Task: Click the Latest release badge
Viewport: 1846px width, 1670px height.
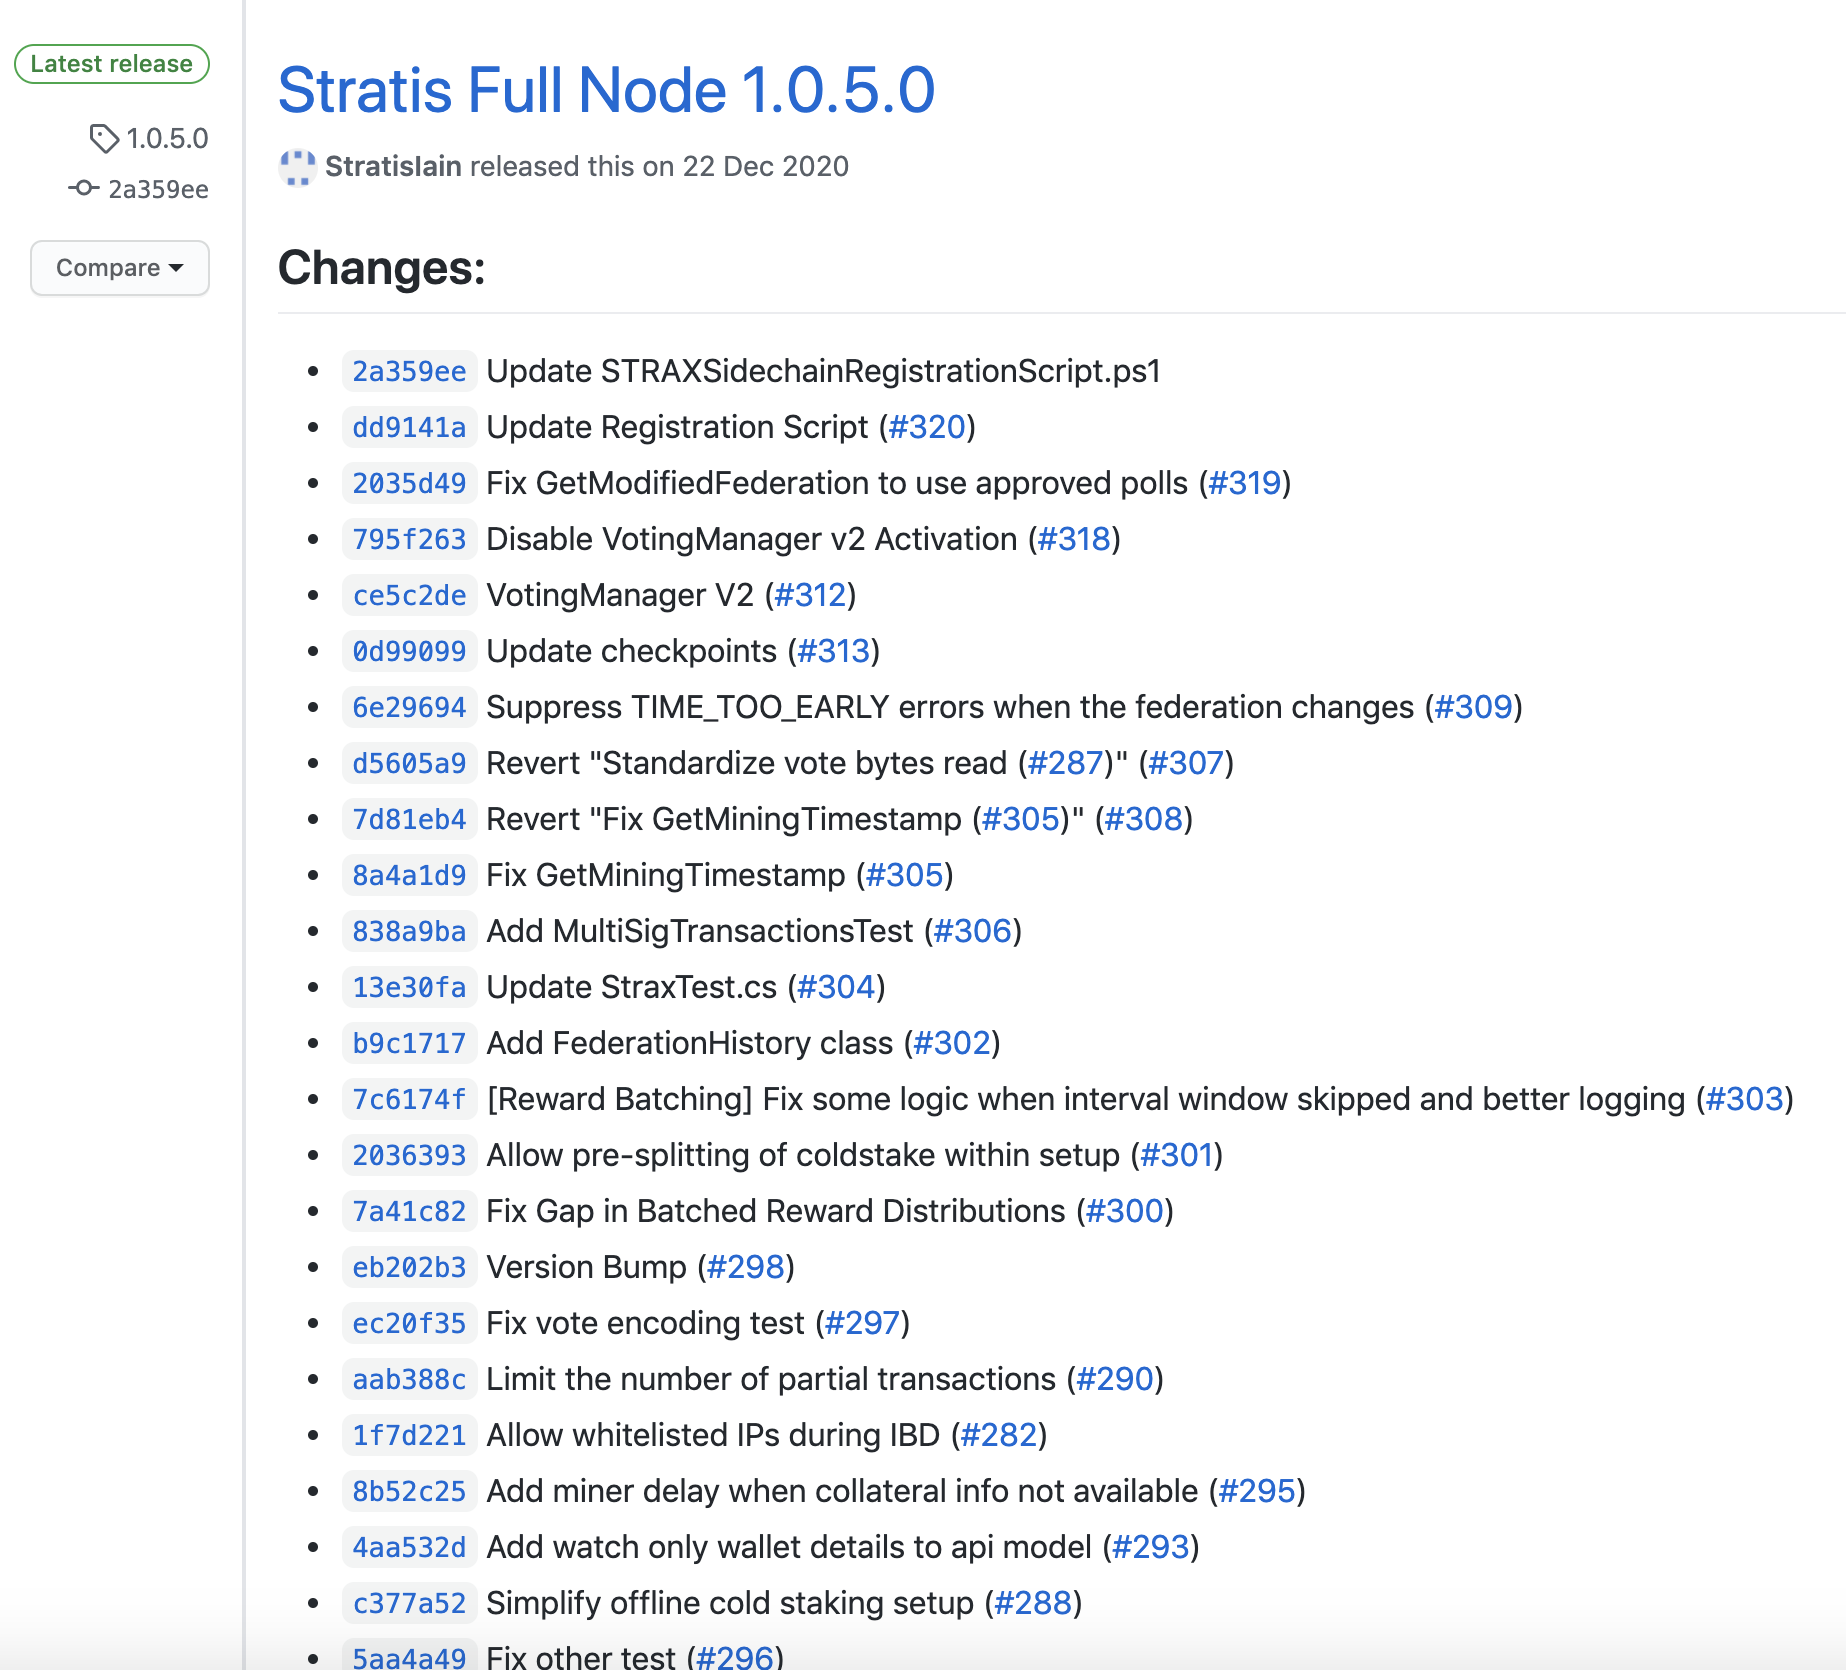Action: (112, 64)
